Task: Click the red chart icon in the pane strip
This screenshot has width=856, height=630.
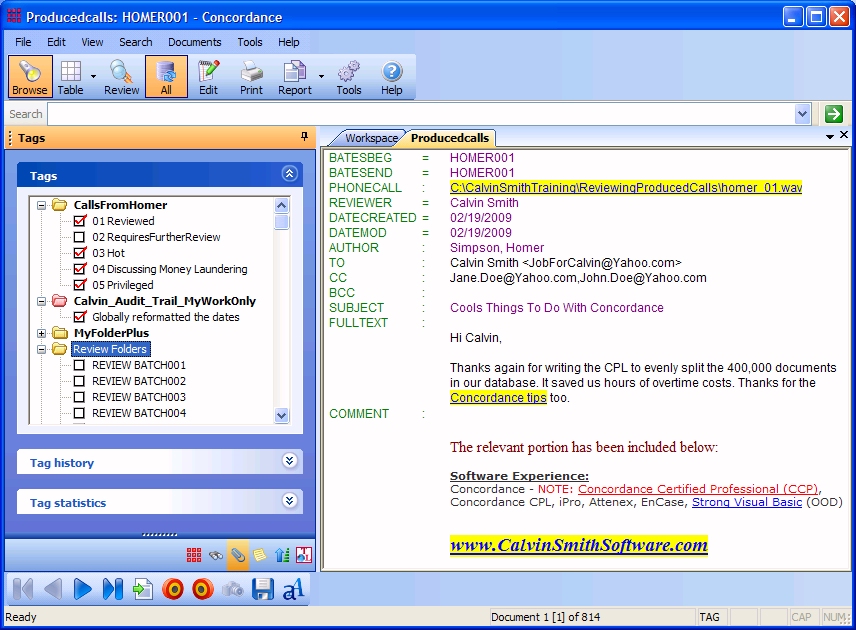Action: click(304, 555)
